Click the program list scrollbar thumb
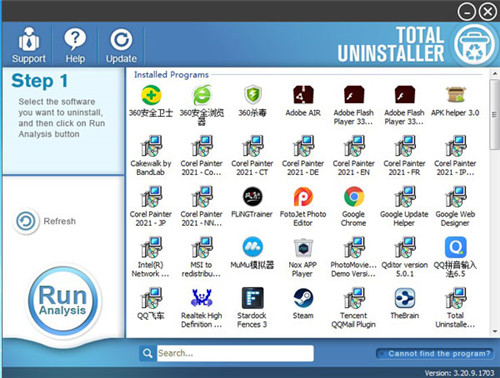 [x=494, y=115]
